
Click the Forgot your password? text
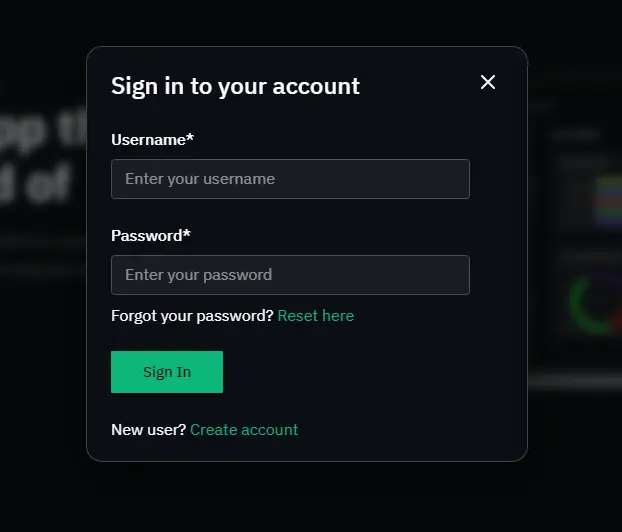192,316
